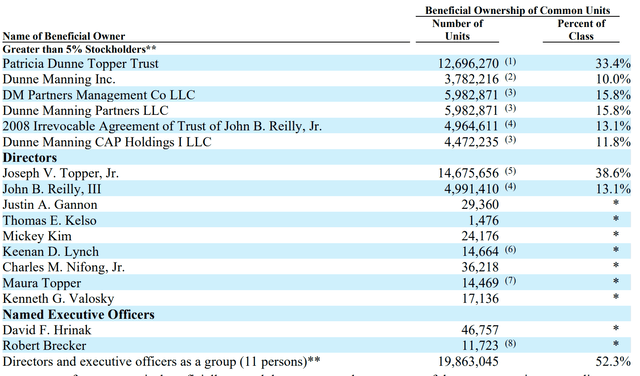Click footnote (1) beside 12,696,270
The height and width of the screenshot is (376, 640).
pyautogui.click(x=510, y=62)
